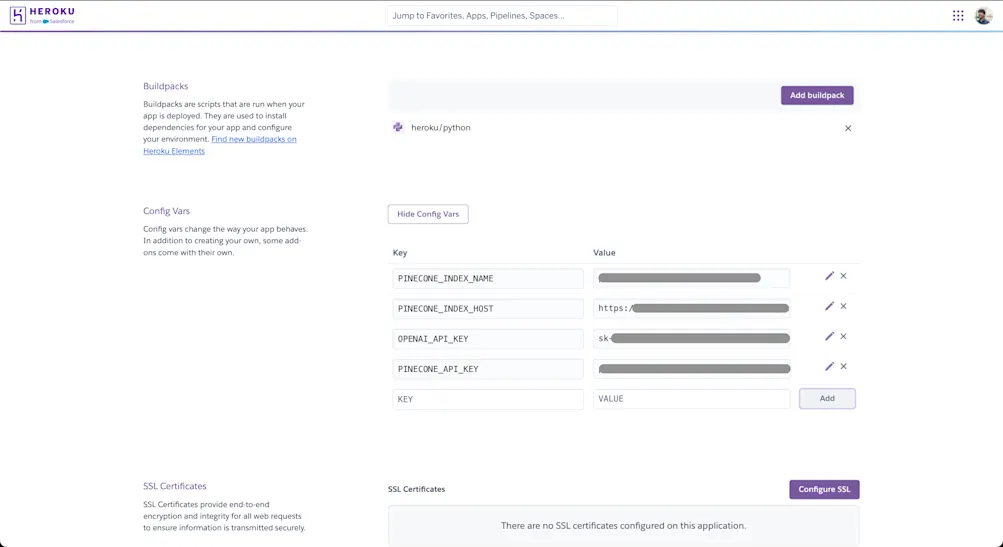Click the PINECONE_API_KEY value field
Image resolution: width=1003 pixels, height=547 pixels.
tap(691, 369)
